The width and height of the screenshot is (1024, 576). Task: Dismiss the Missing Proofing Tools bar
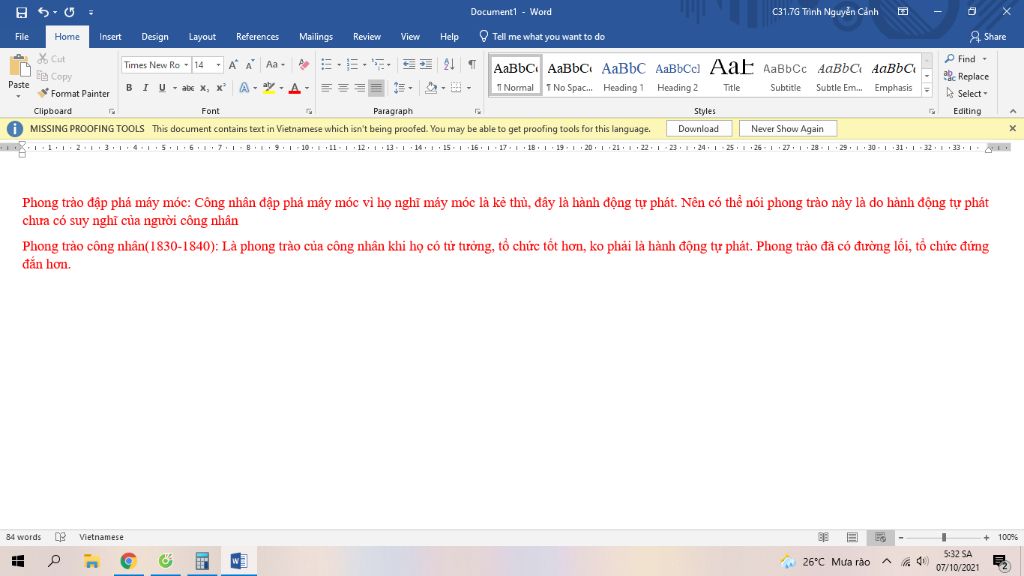point(1012,129)
